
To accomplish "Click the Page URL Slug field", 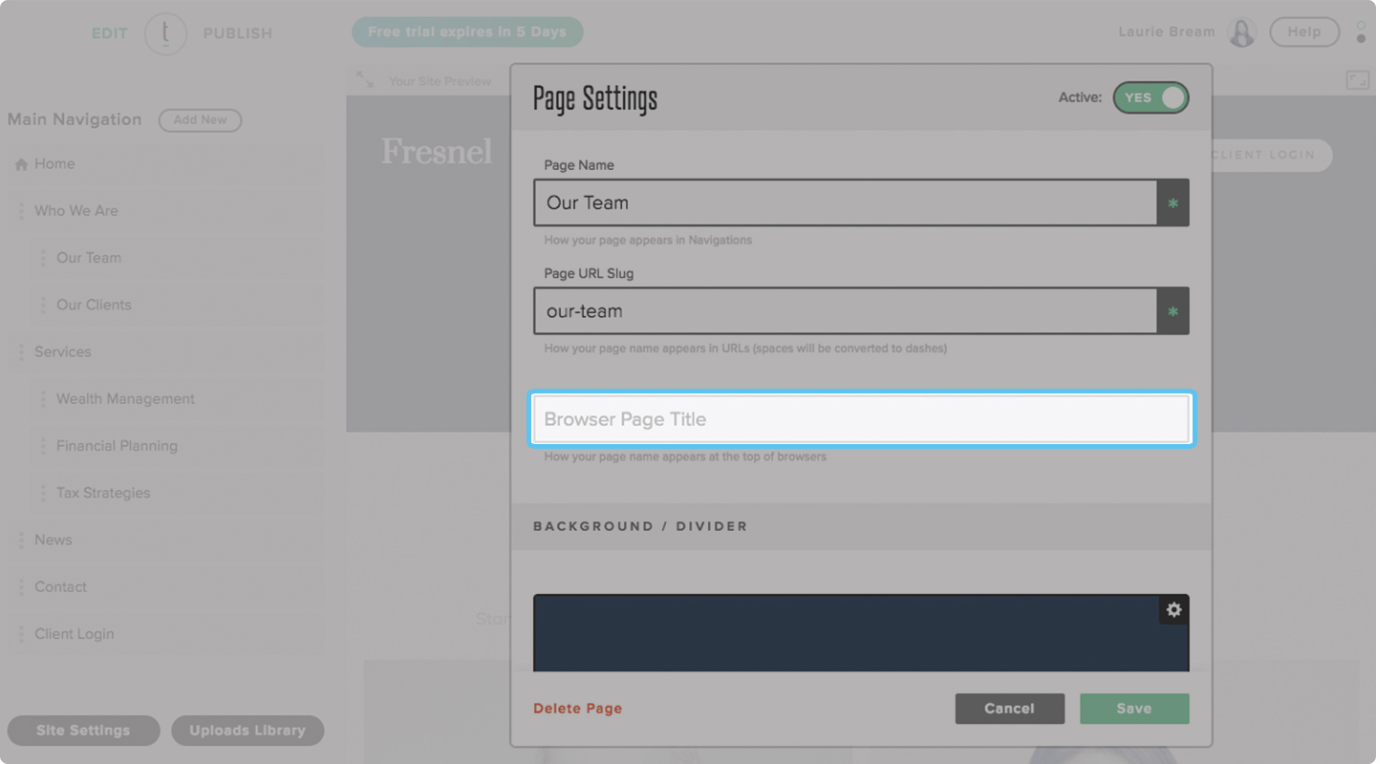I will [845, 311].
